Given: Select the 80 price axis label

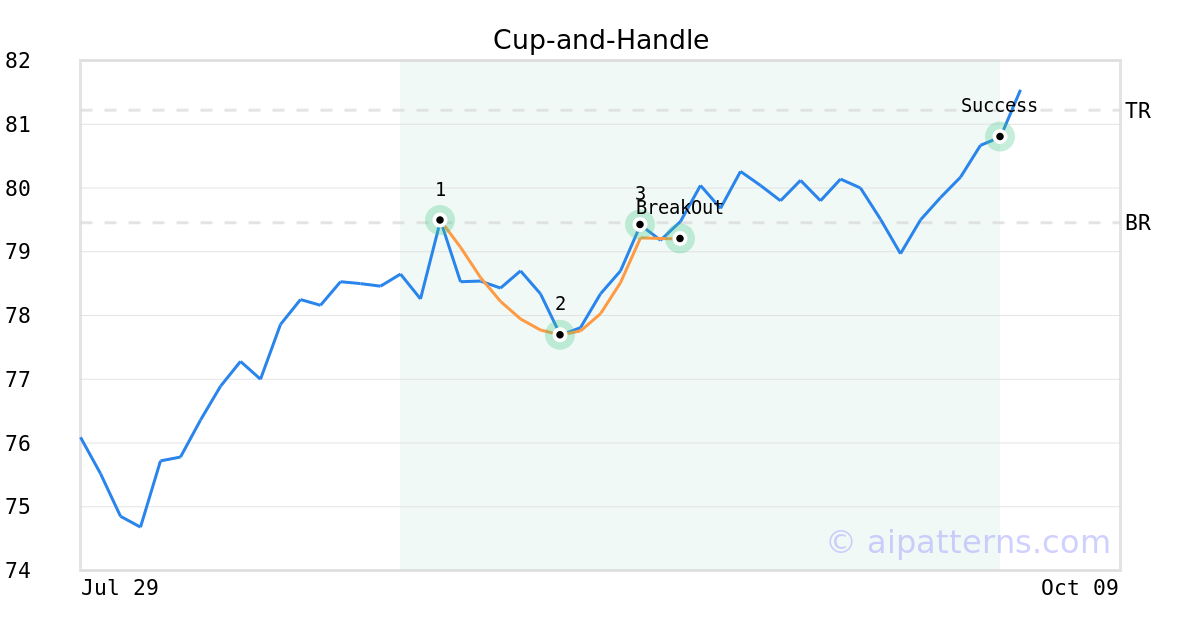Looking at the screenshot, I should [18, 188].
